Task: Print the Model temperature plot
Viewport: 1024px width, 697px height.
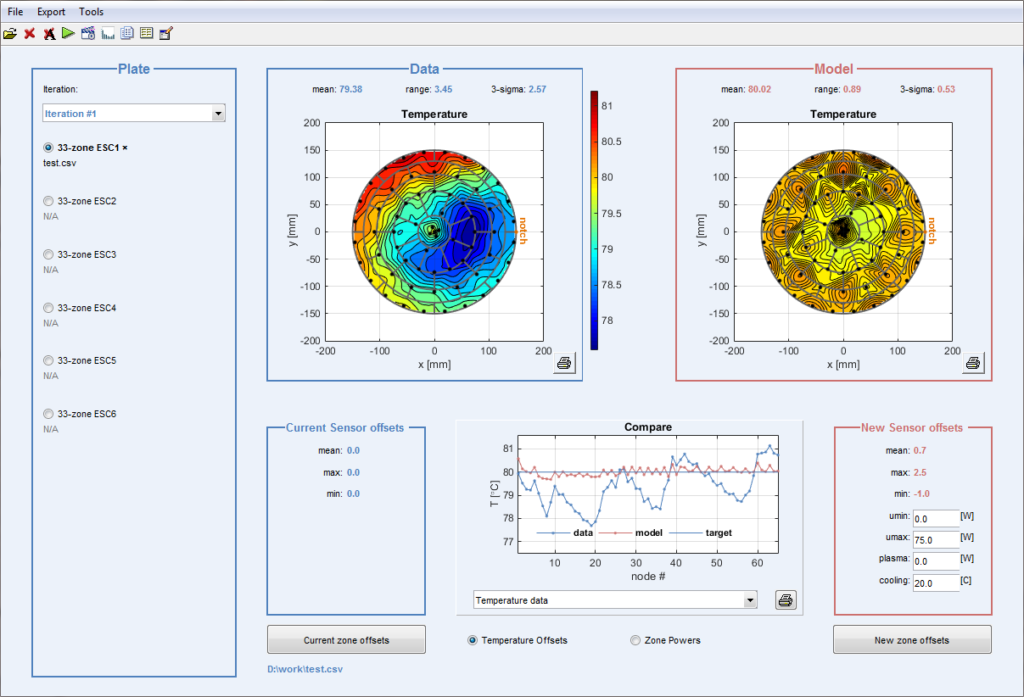Action: tap(973, 363)
